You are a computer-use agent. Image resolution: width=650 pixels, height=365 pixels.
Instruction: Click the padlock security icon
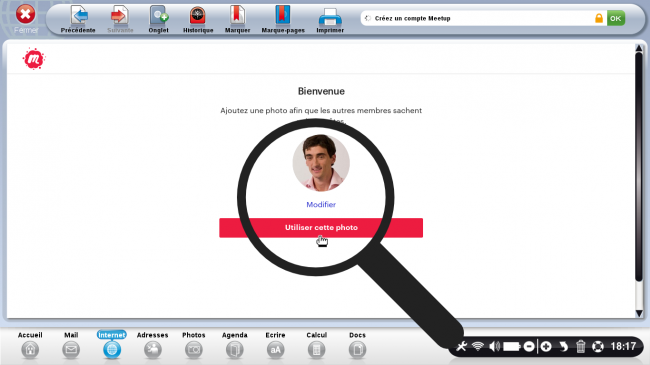[599, 18]
